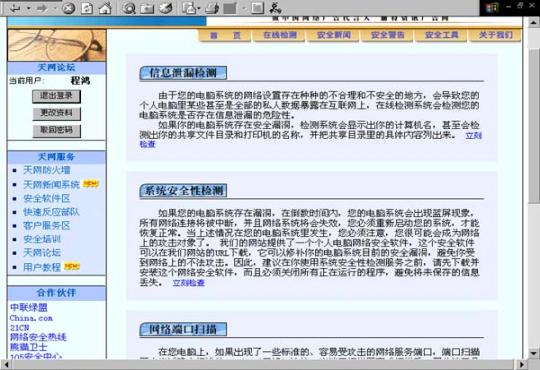
Task: Click the Stop loading icon
Action: tap(69, 8)
